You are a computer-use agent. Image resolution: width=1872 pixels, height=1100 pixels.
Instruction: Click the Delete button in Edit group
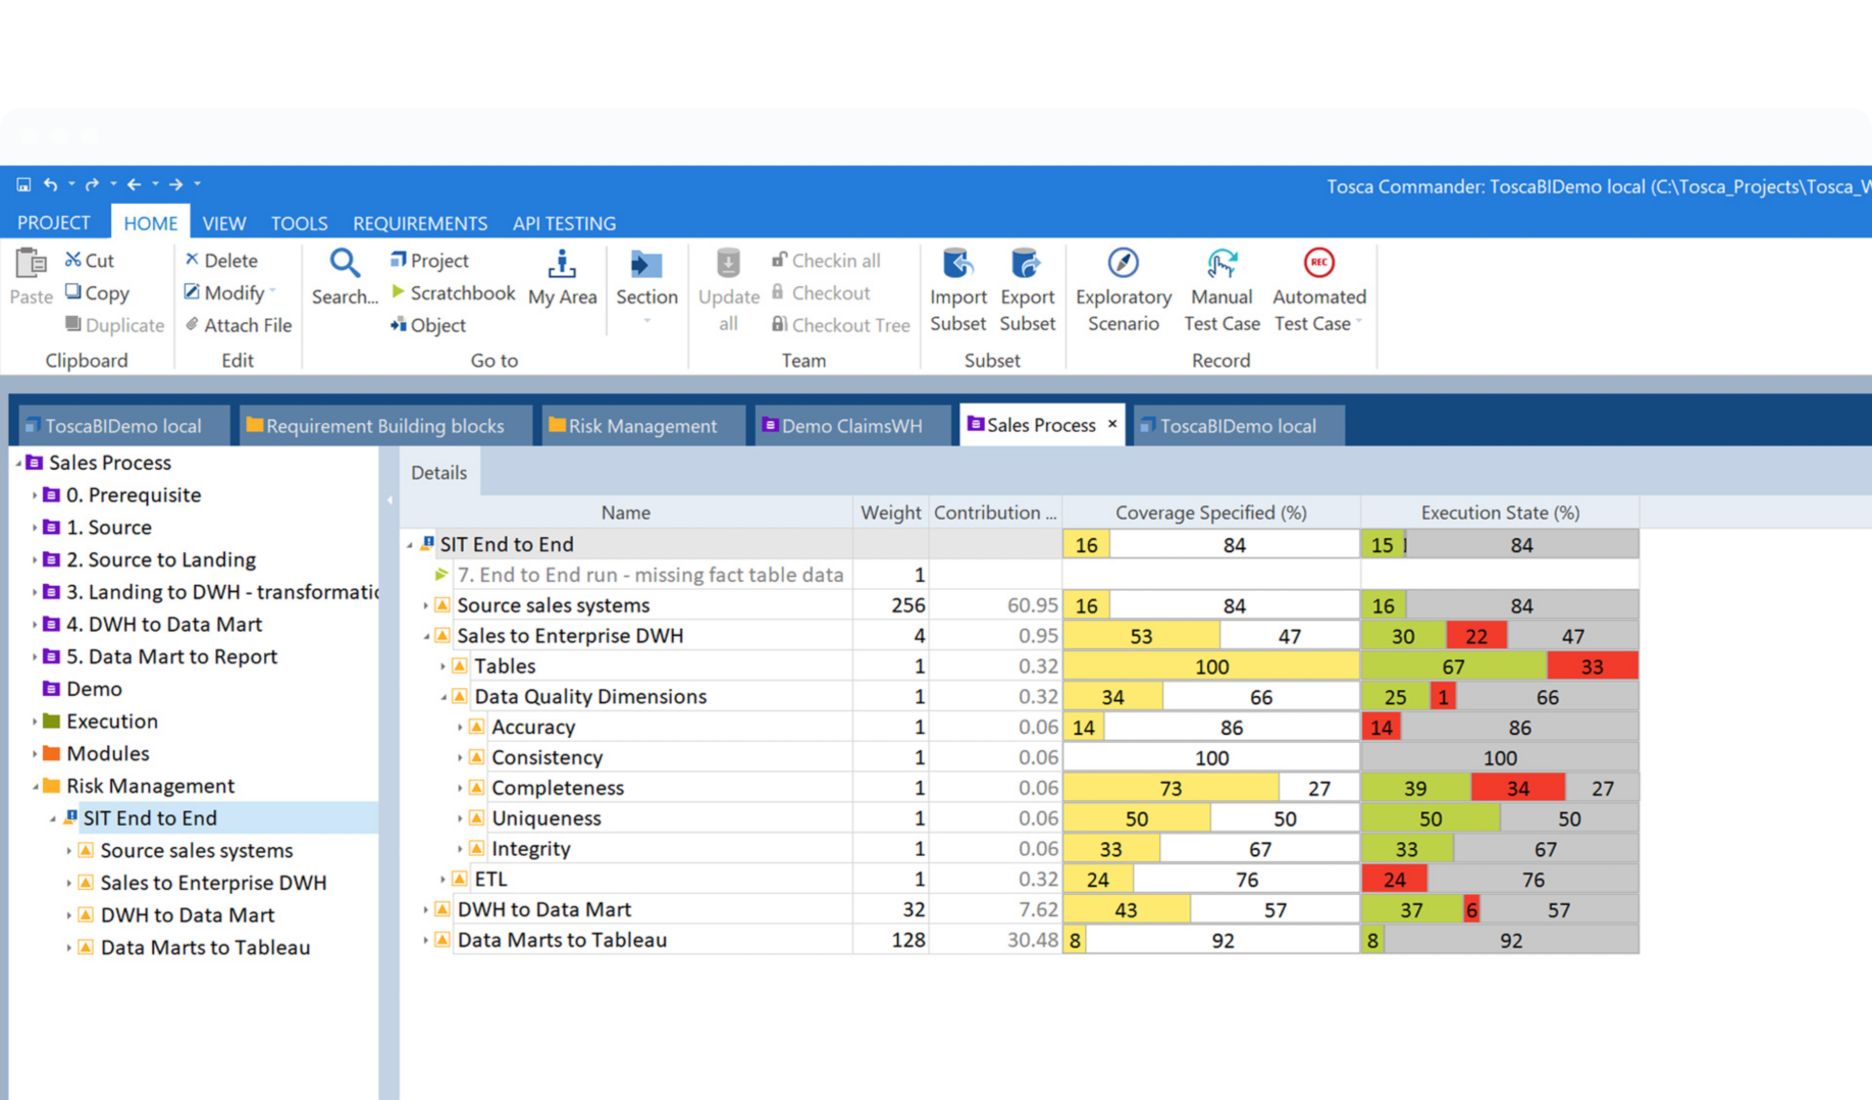[221, 260]
